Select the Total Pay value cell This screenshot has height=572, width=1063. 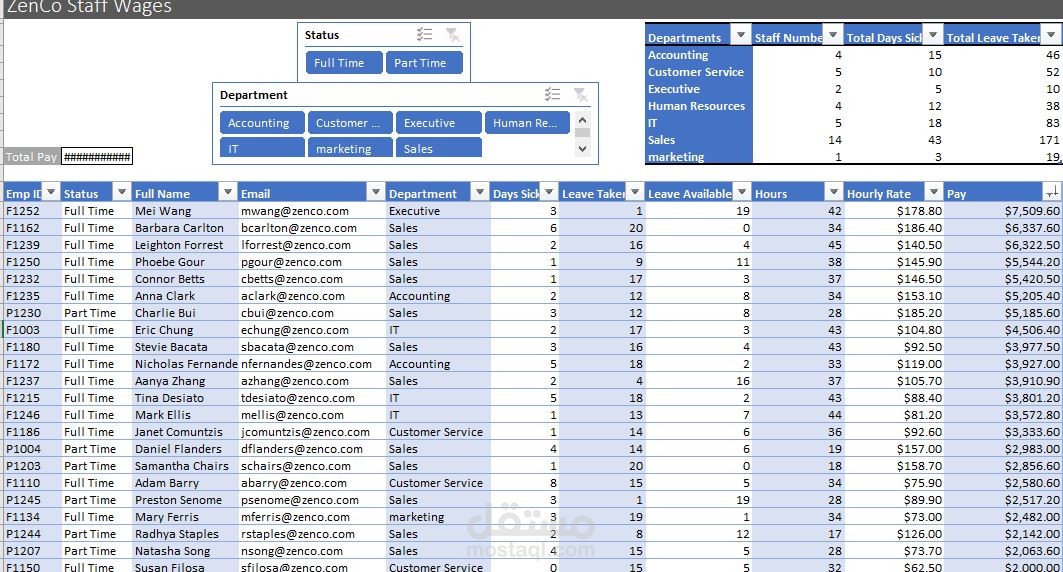97,157
